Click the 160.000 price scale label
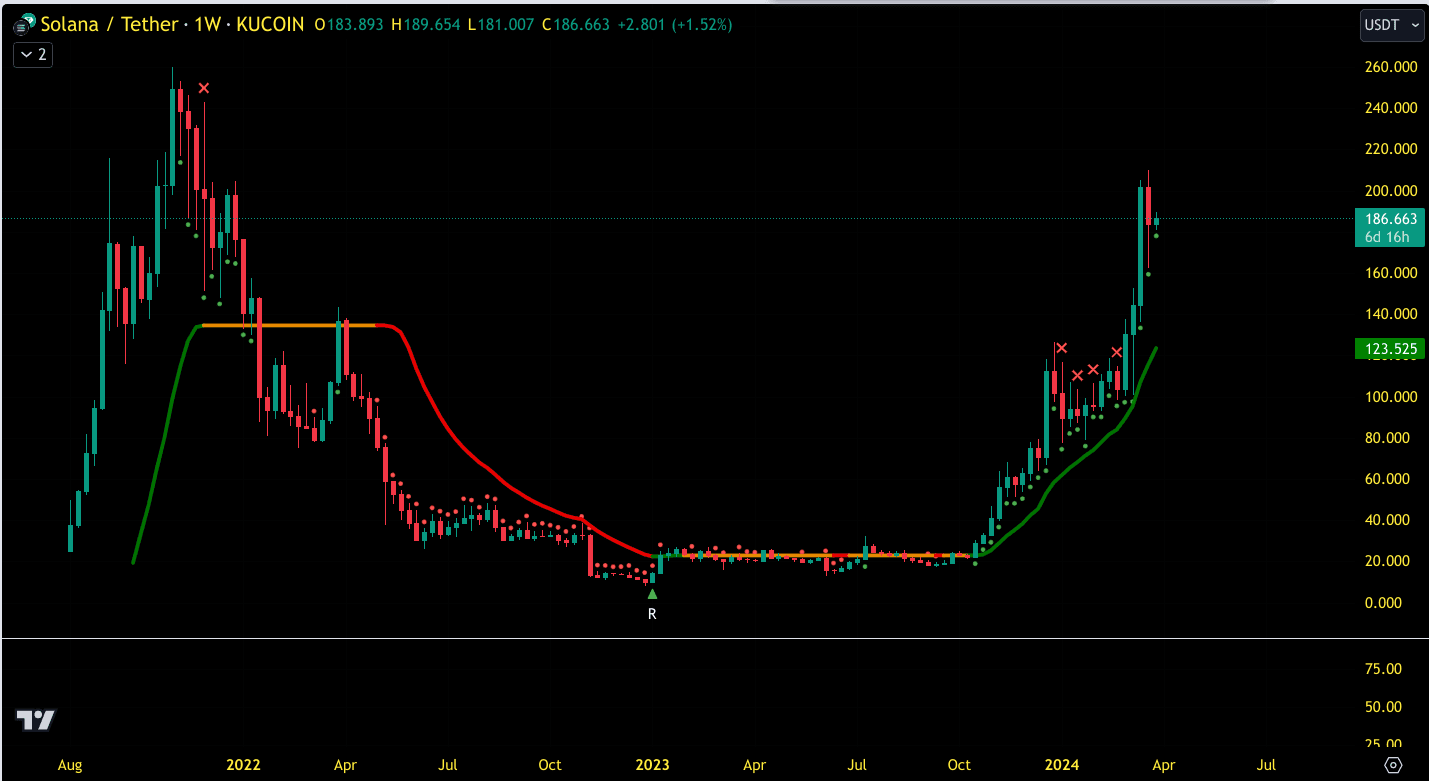This screenshot has width=1429, height=781. (x=1391, y=273)
